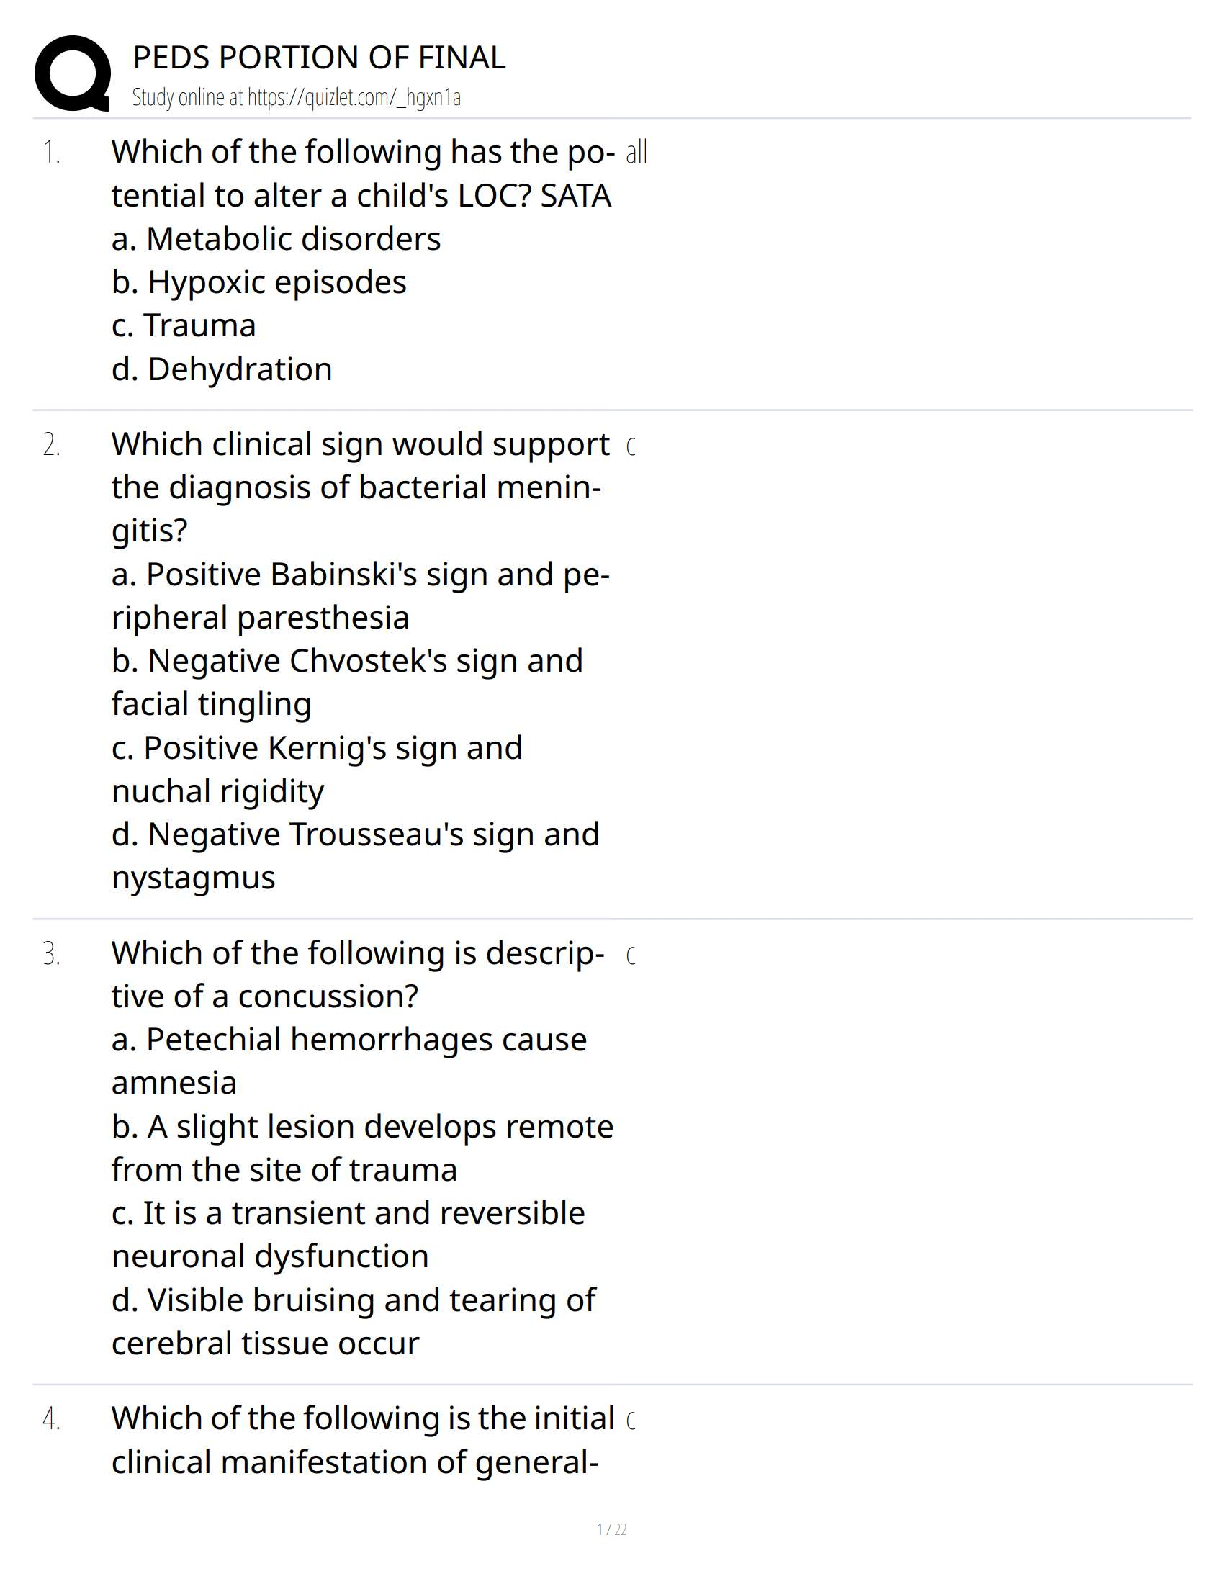1224x1584 pixels.
Task: Select option a. Petechial hemorrhages cause amnesia
Action: [x=349, y=1061]
